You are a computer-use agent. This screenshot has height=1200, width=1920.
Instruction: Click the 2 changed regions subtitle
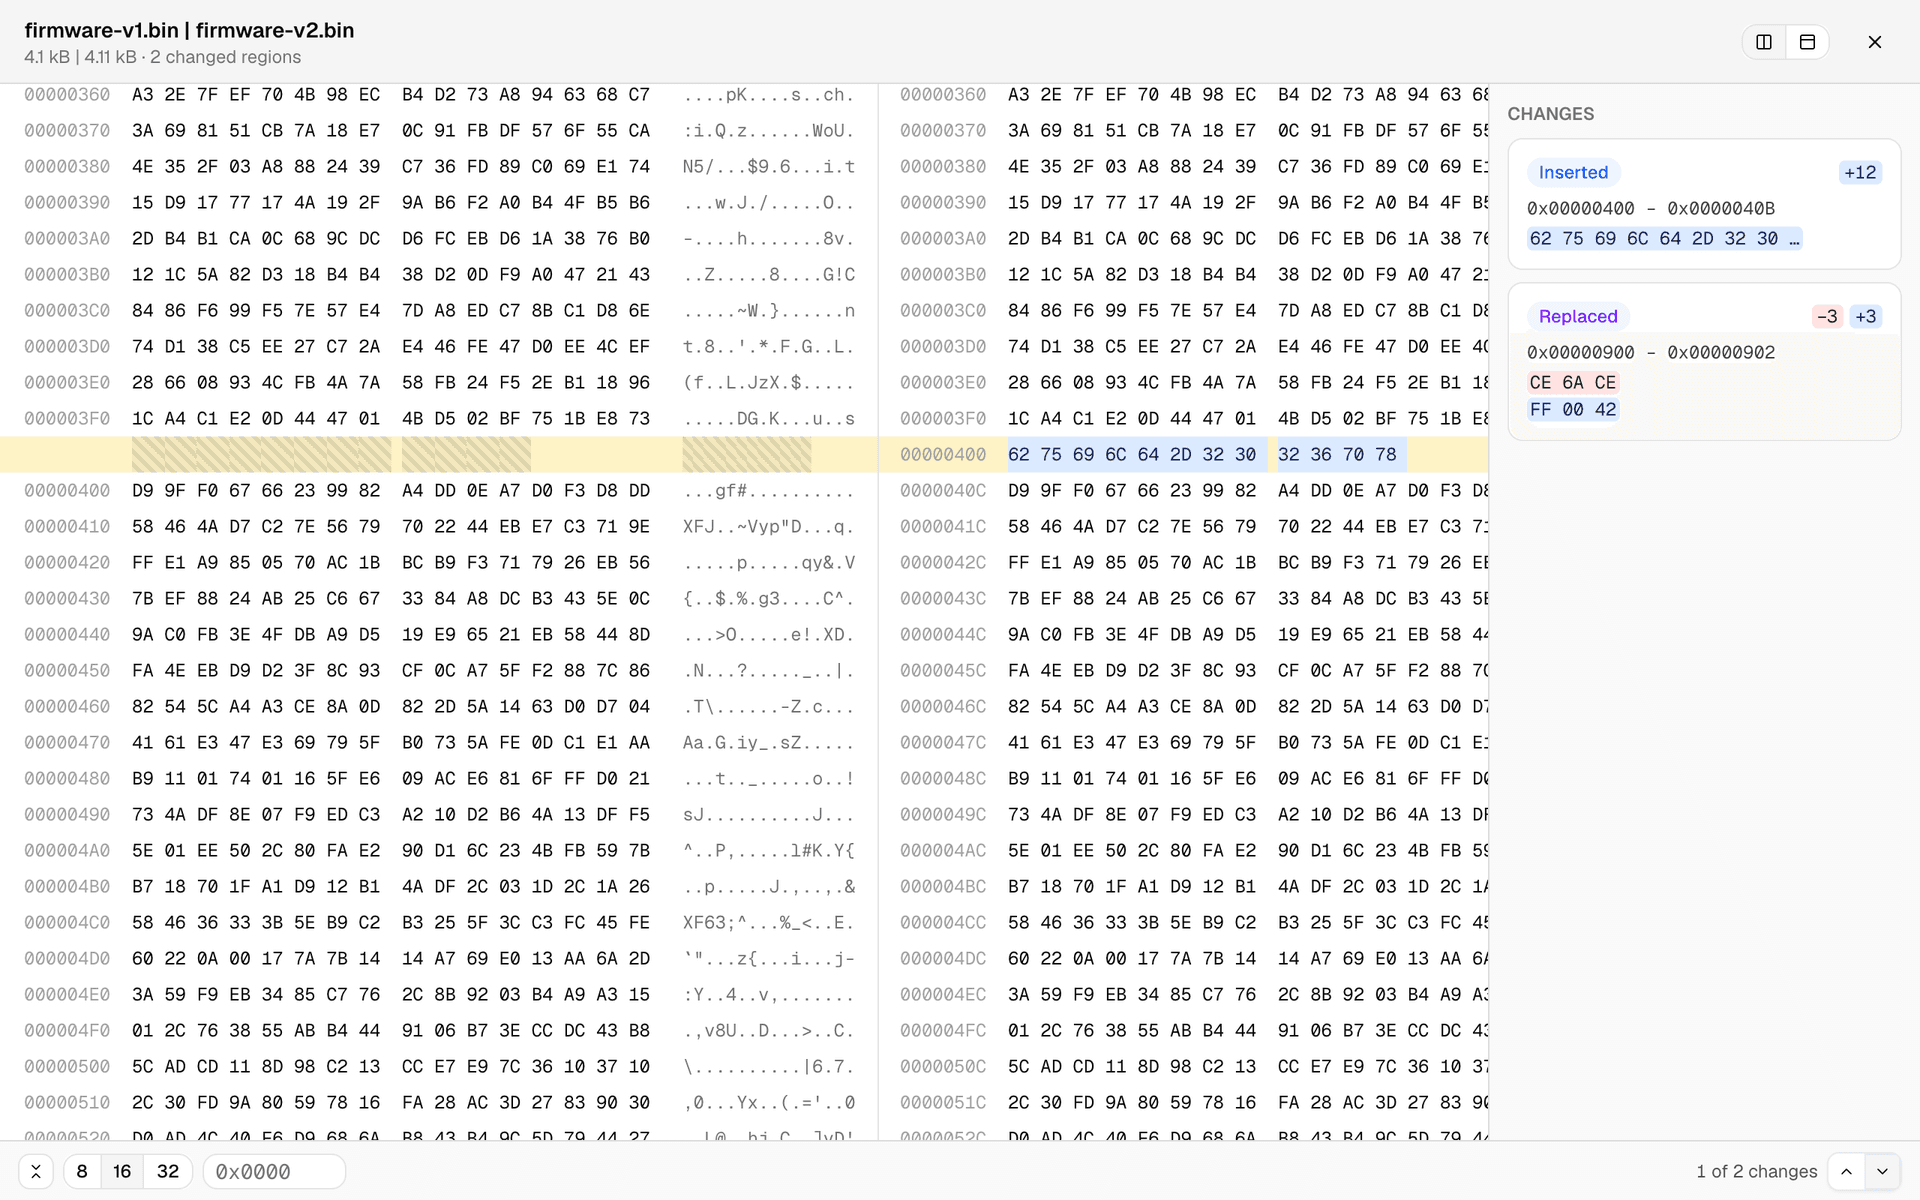pos(225,57)
